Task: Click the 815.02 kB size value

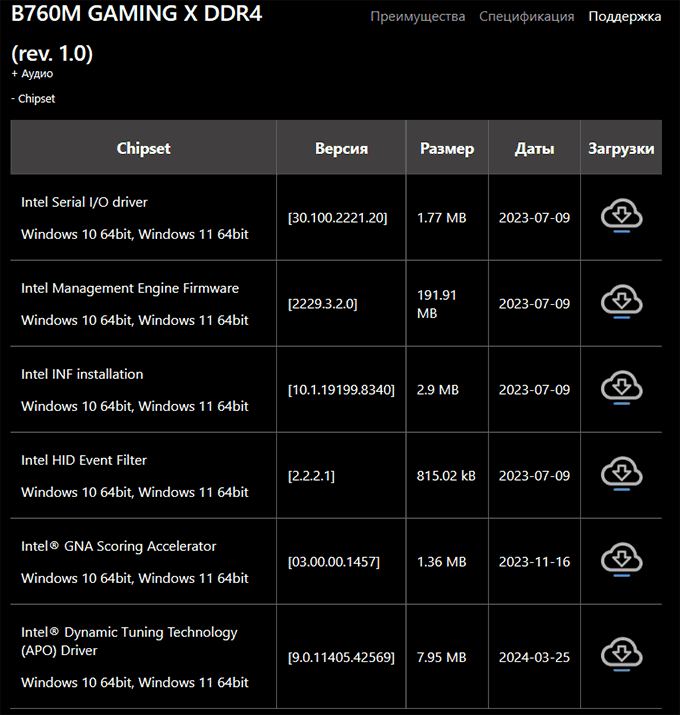Action: click(x=446, y=476)
